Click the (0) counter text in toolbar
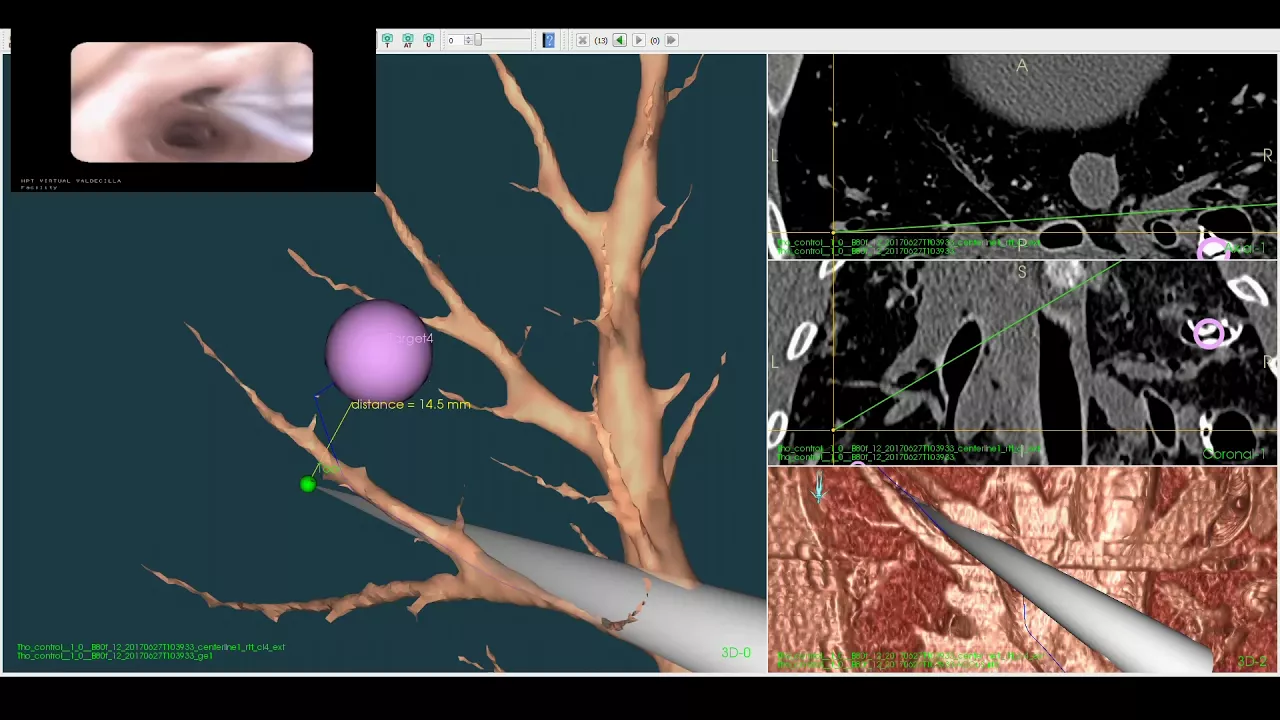Image resolution: width=1280 pixels, height=720 pixels. point(655,40)
